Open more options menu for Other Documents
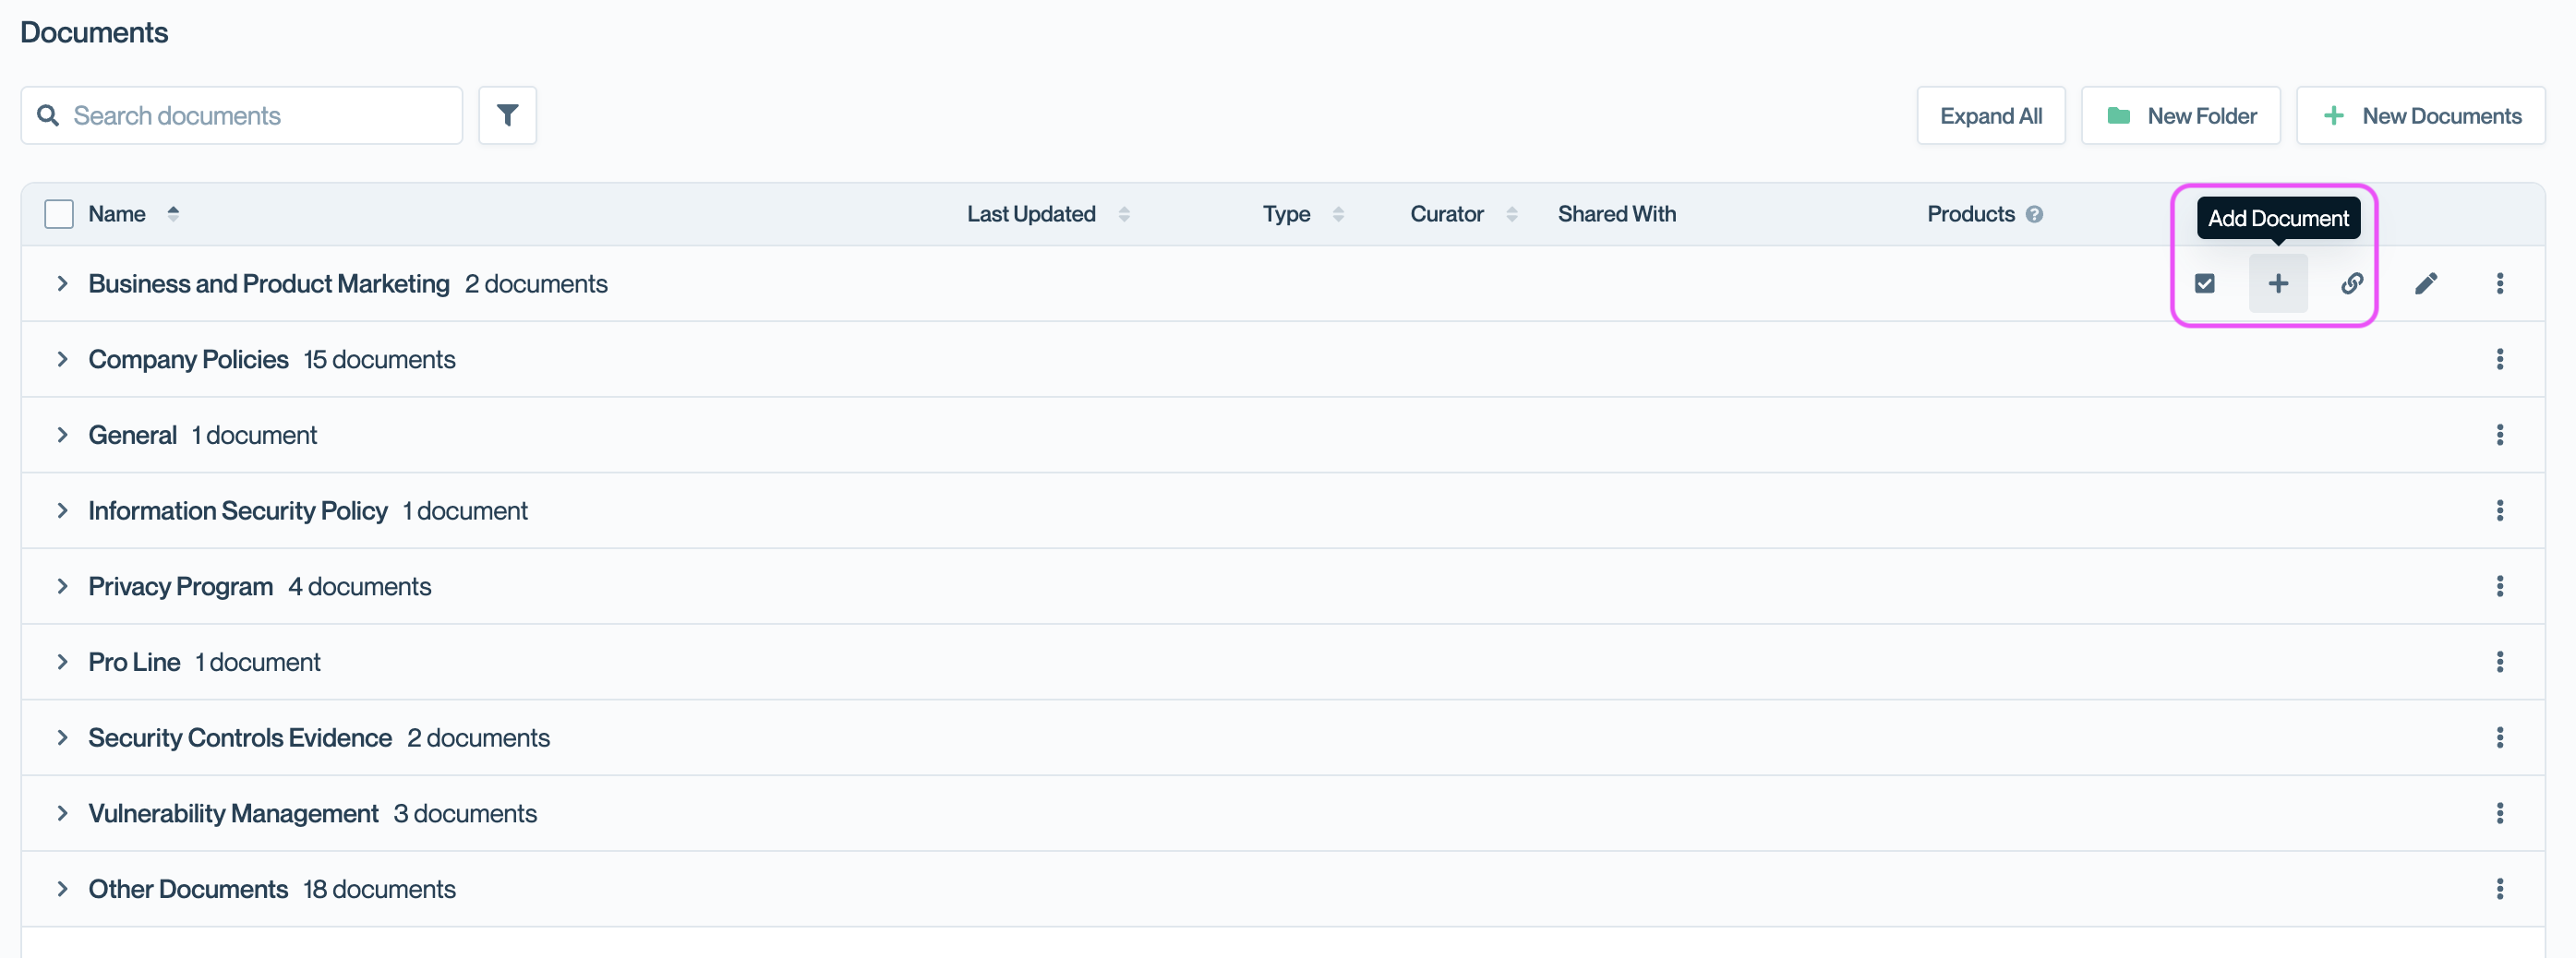The height and width of the screenshot is (958, 2576). 2499,889
